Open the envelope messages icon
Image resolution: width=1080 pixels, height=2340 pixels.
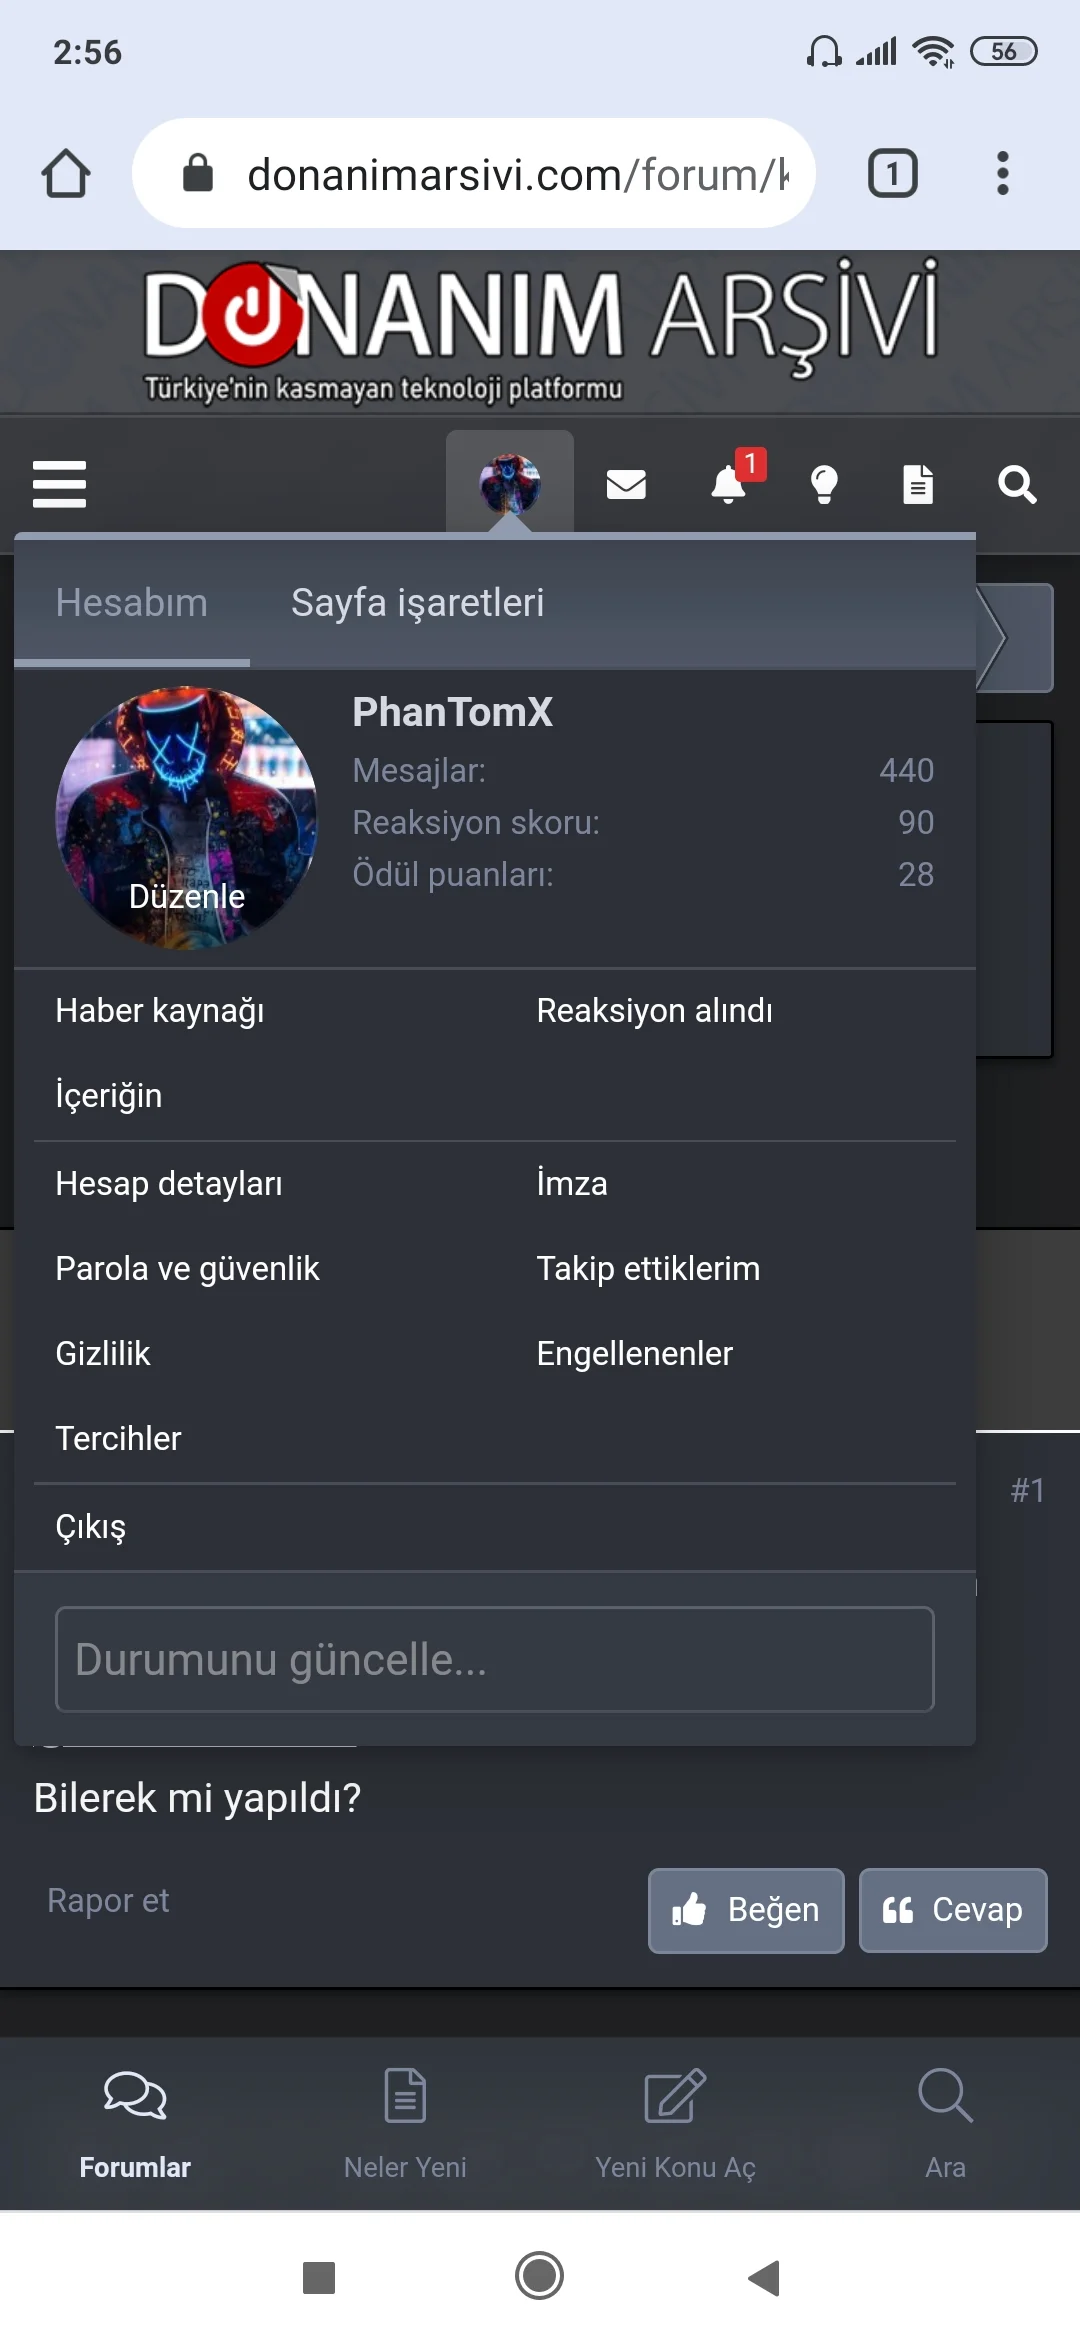point(626,485)
